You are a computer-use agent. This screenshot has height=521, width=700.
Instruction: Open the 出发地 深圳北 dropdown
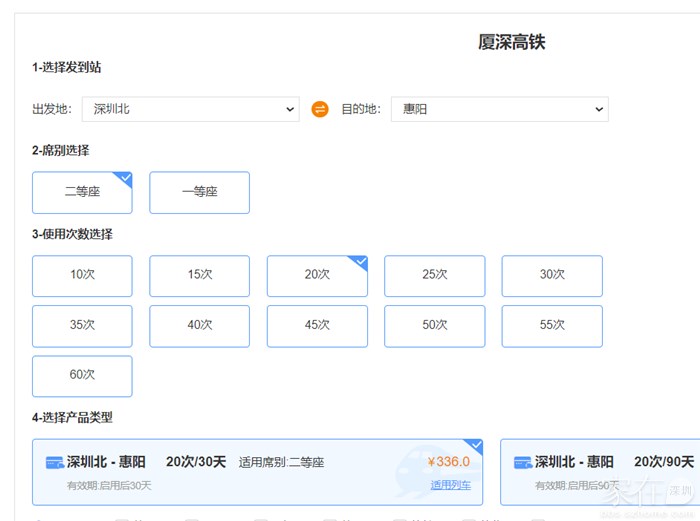(x=190, y=109)
